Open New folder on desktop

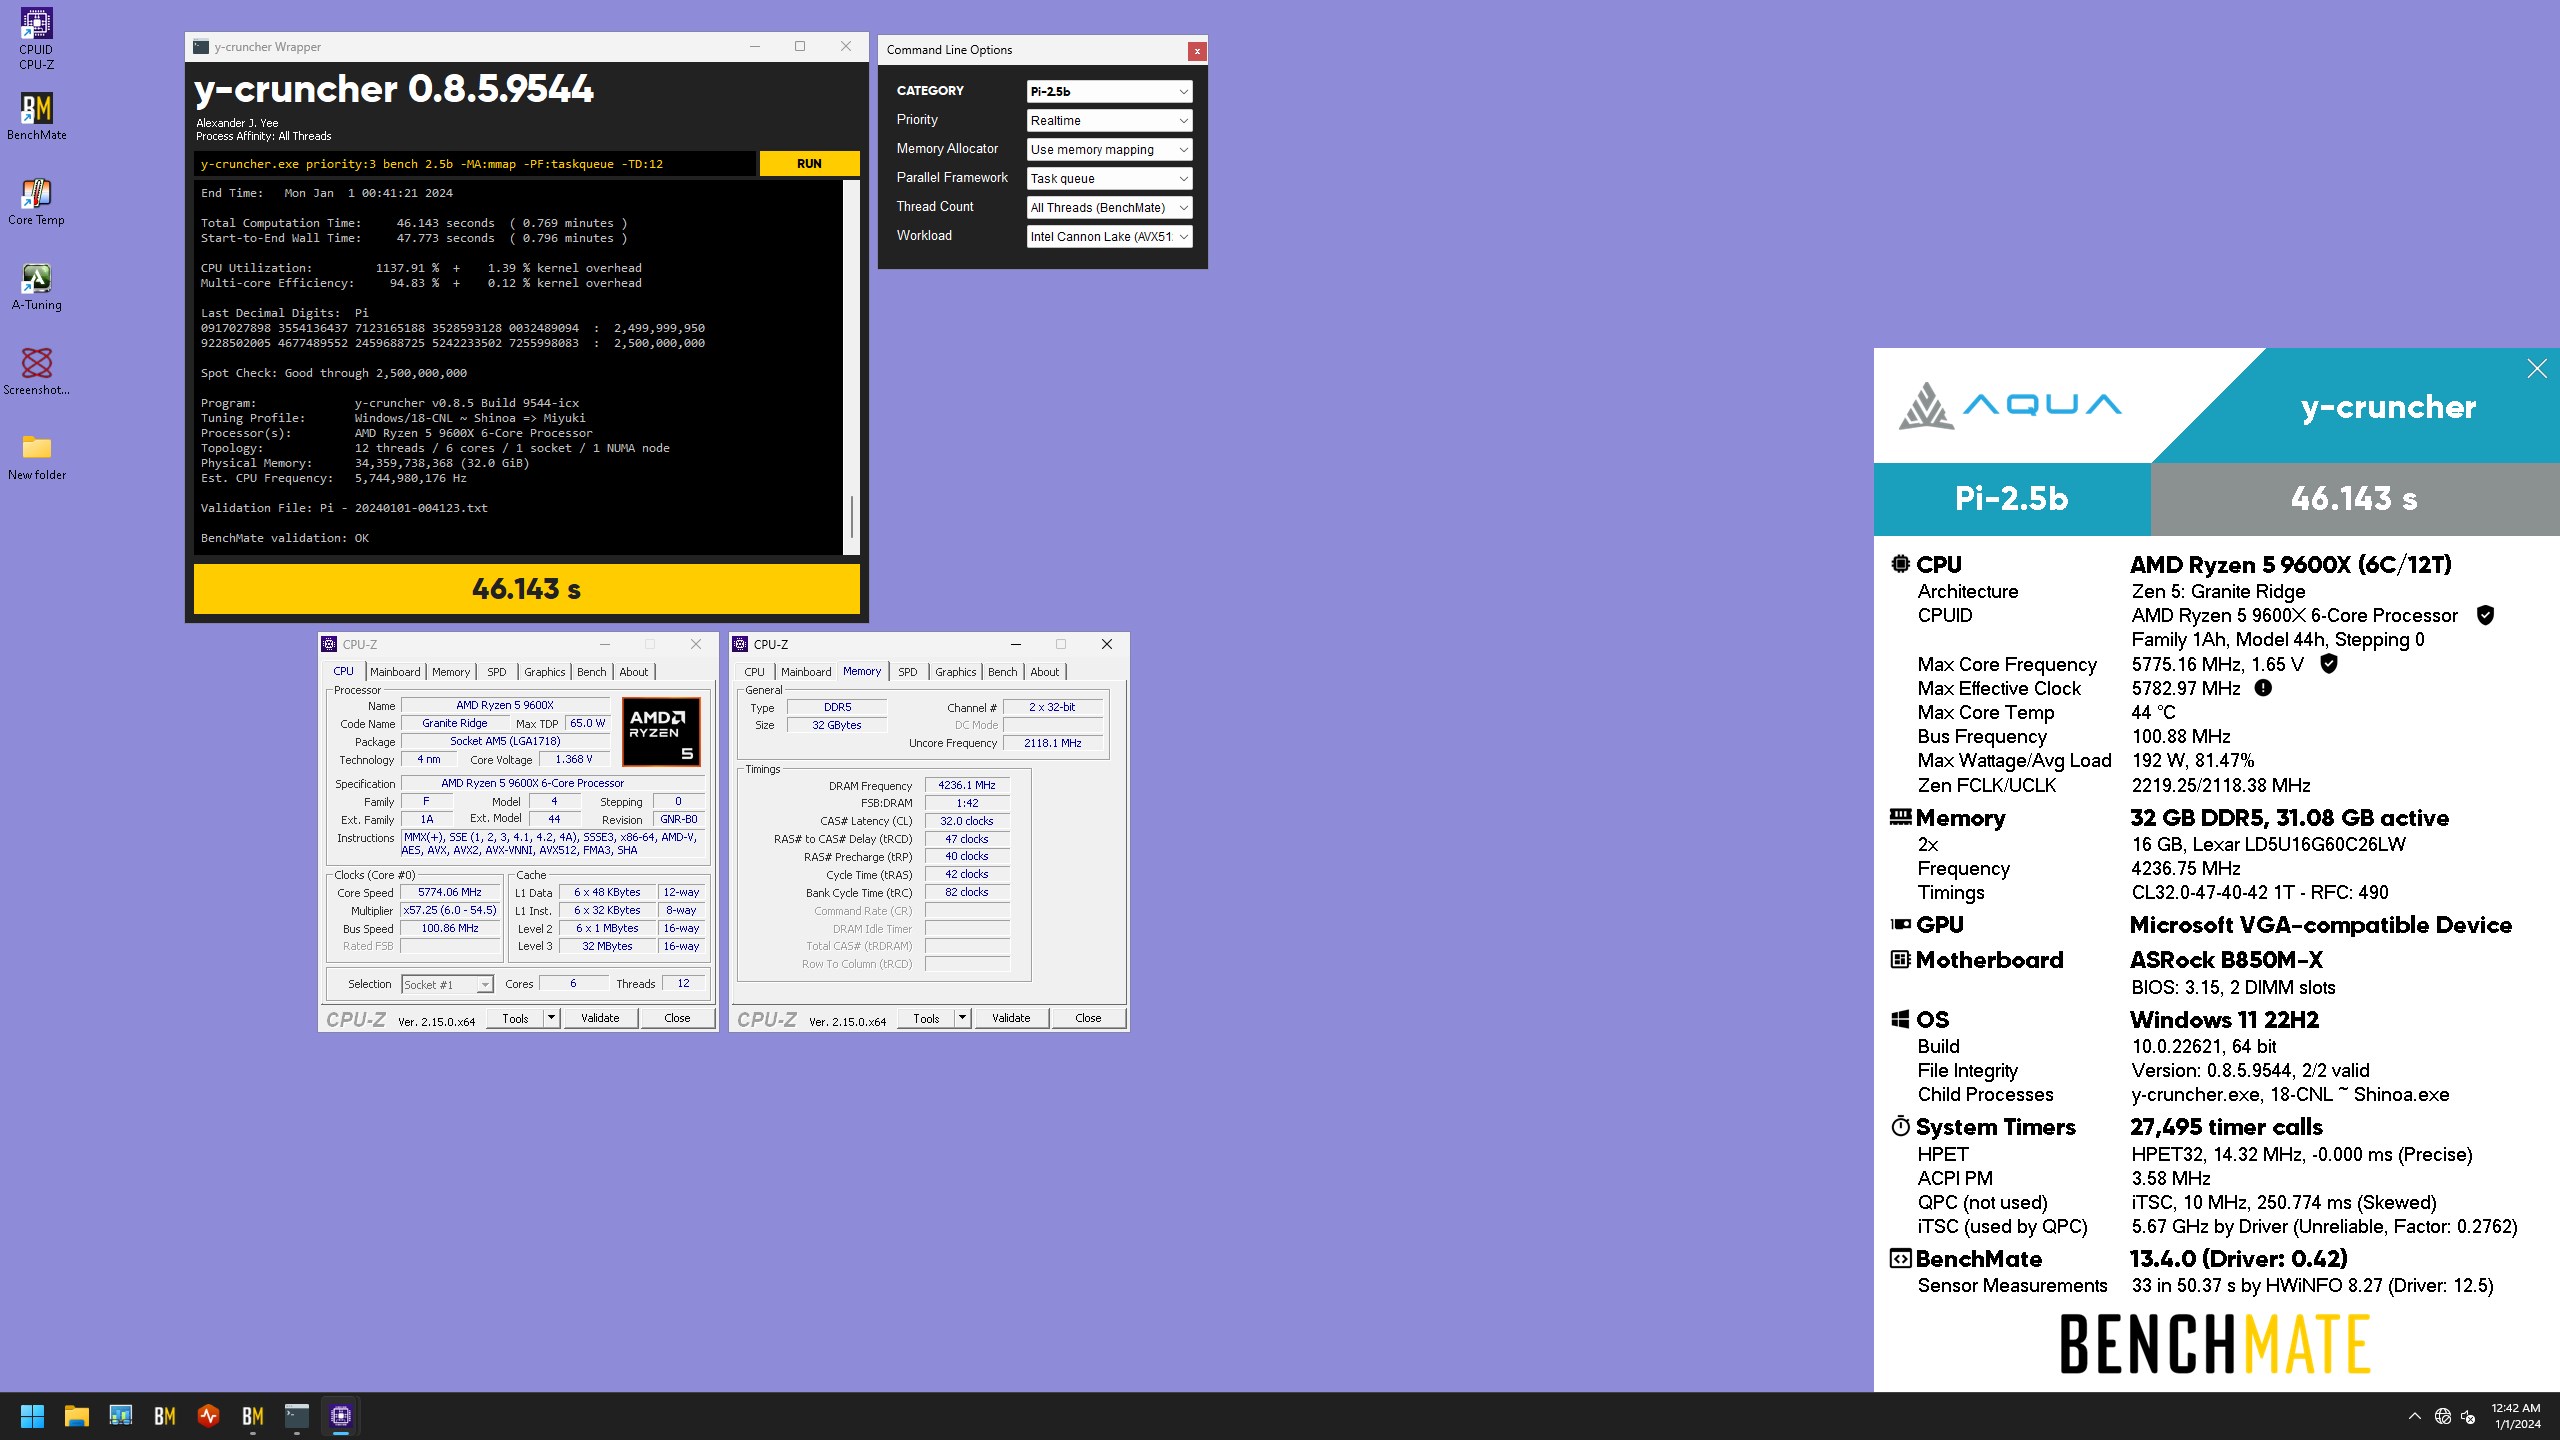pyautogui.click(x=36, y=457)
